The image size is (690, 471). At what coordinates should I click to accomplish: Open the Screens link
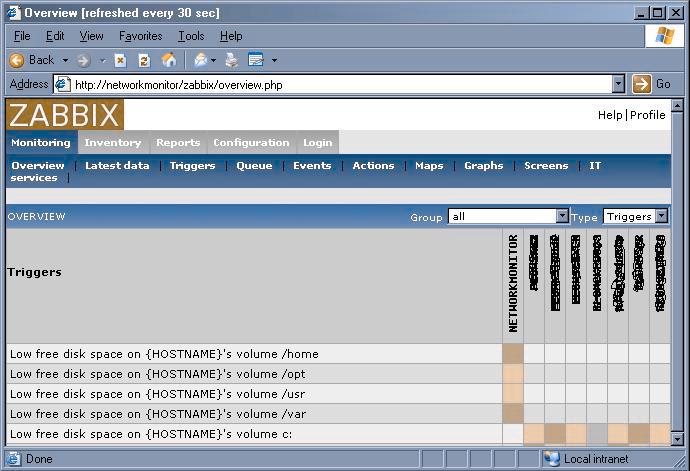coord(546,166)
